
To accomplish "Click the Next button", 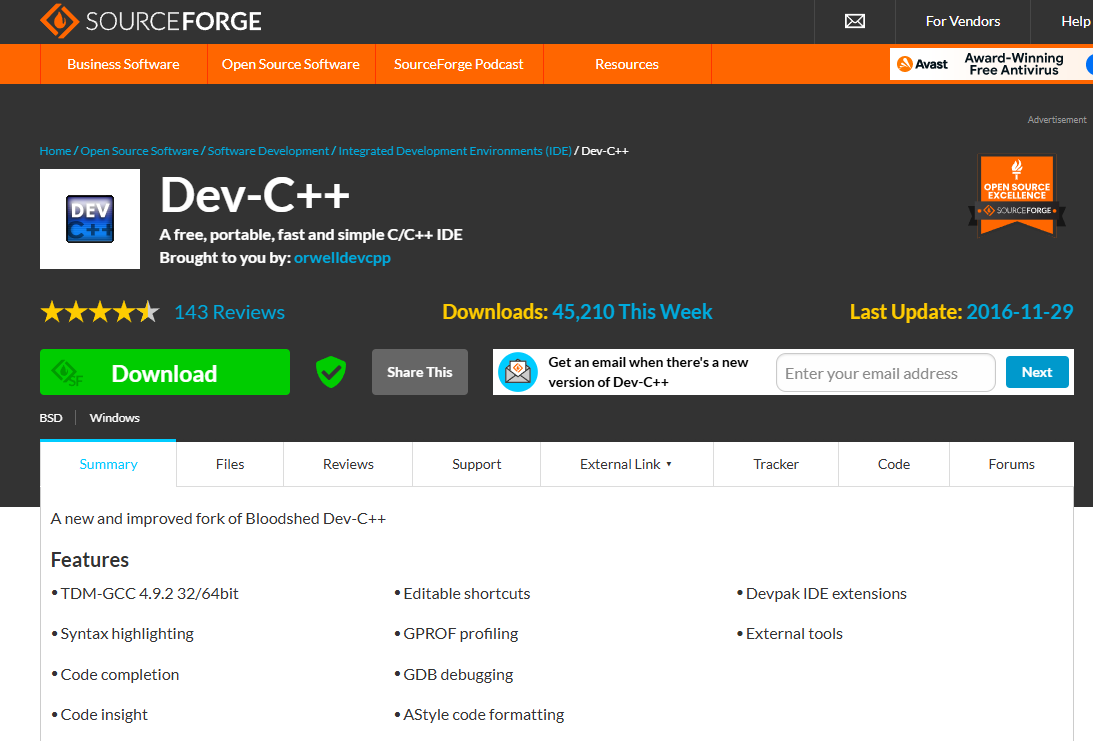I will click(1037, 372).
